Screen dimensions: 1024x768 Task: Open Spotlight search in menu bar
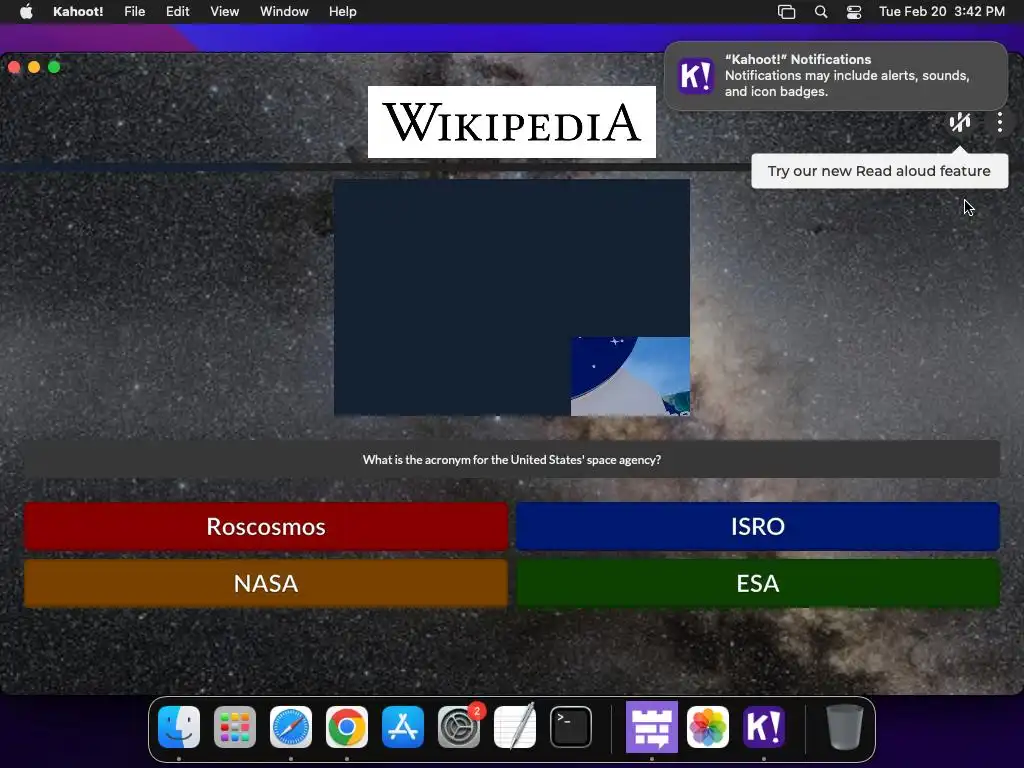[821, 12]
